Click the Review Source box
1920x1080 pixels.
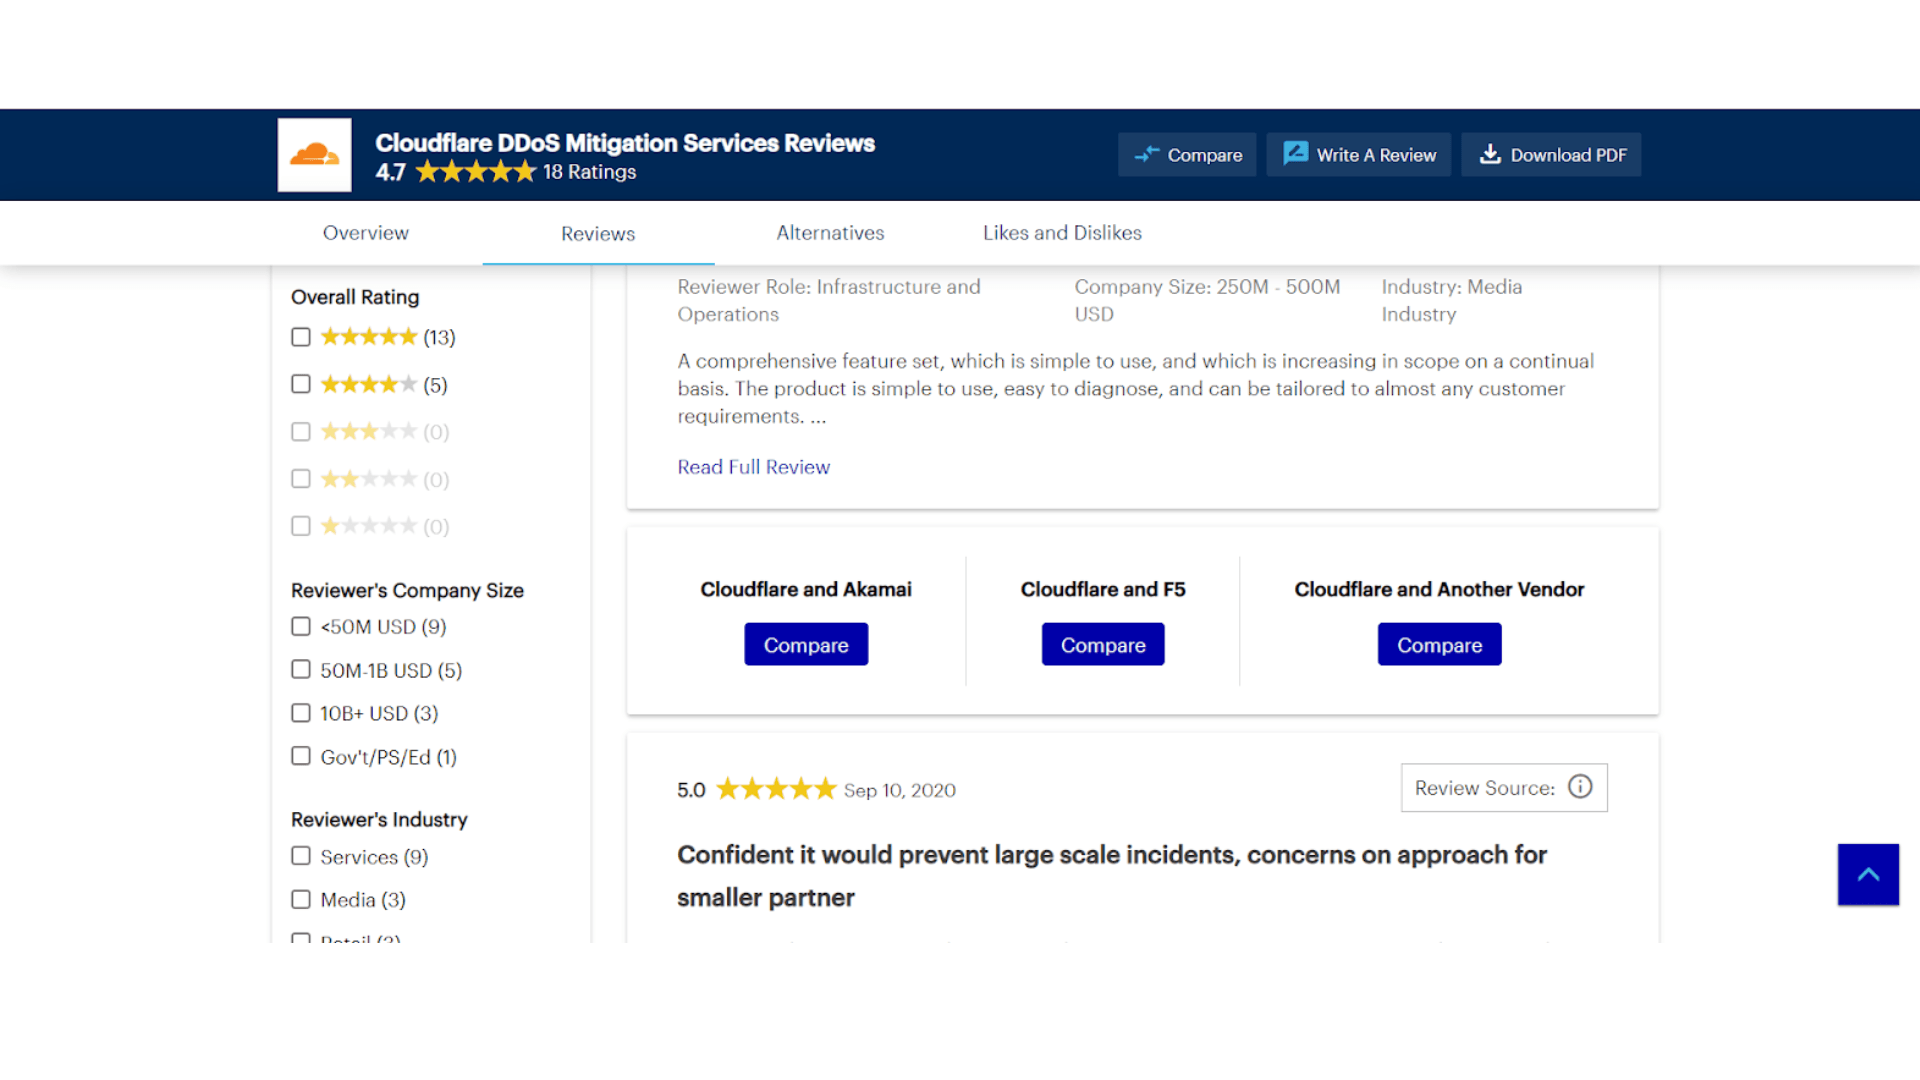(x=1504, y=788)
